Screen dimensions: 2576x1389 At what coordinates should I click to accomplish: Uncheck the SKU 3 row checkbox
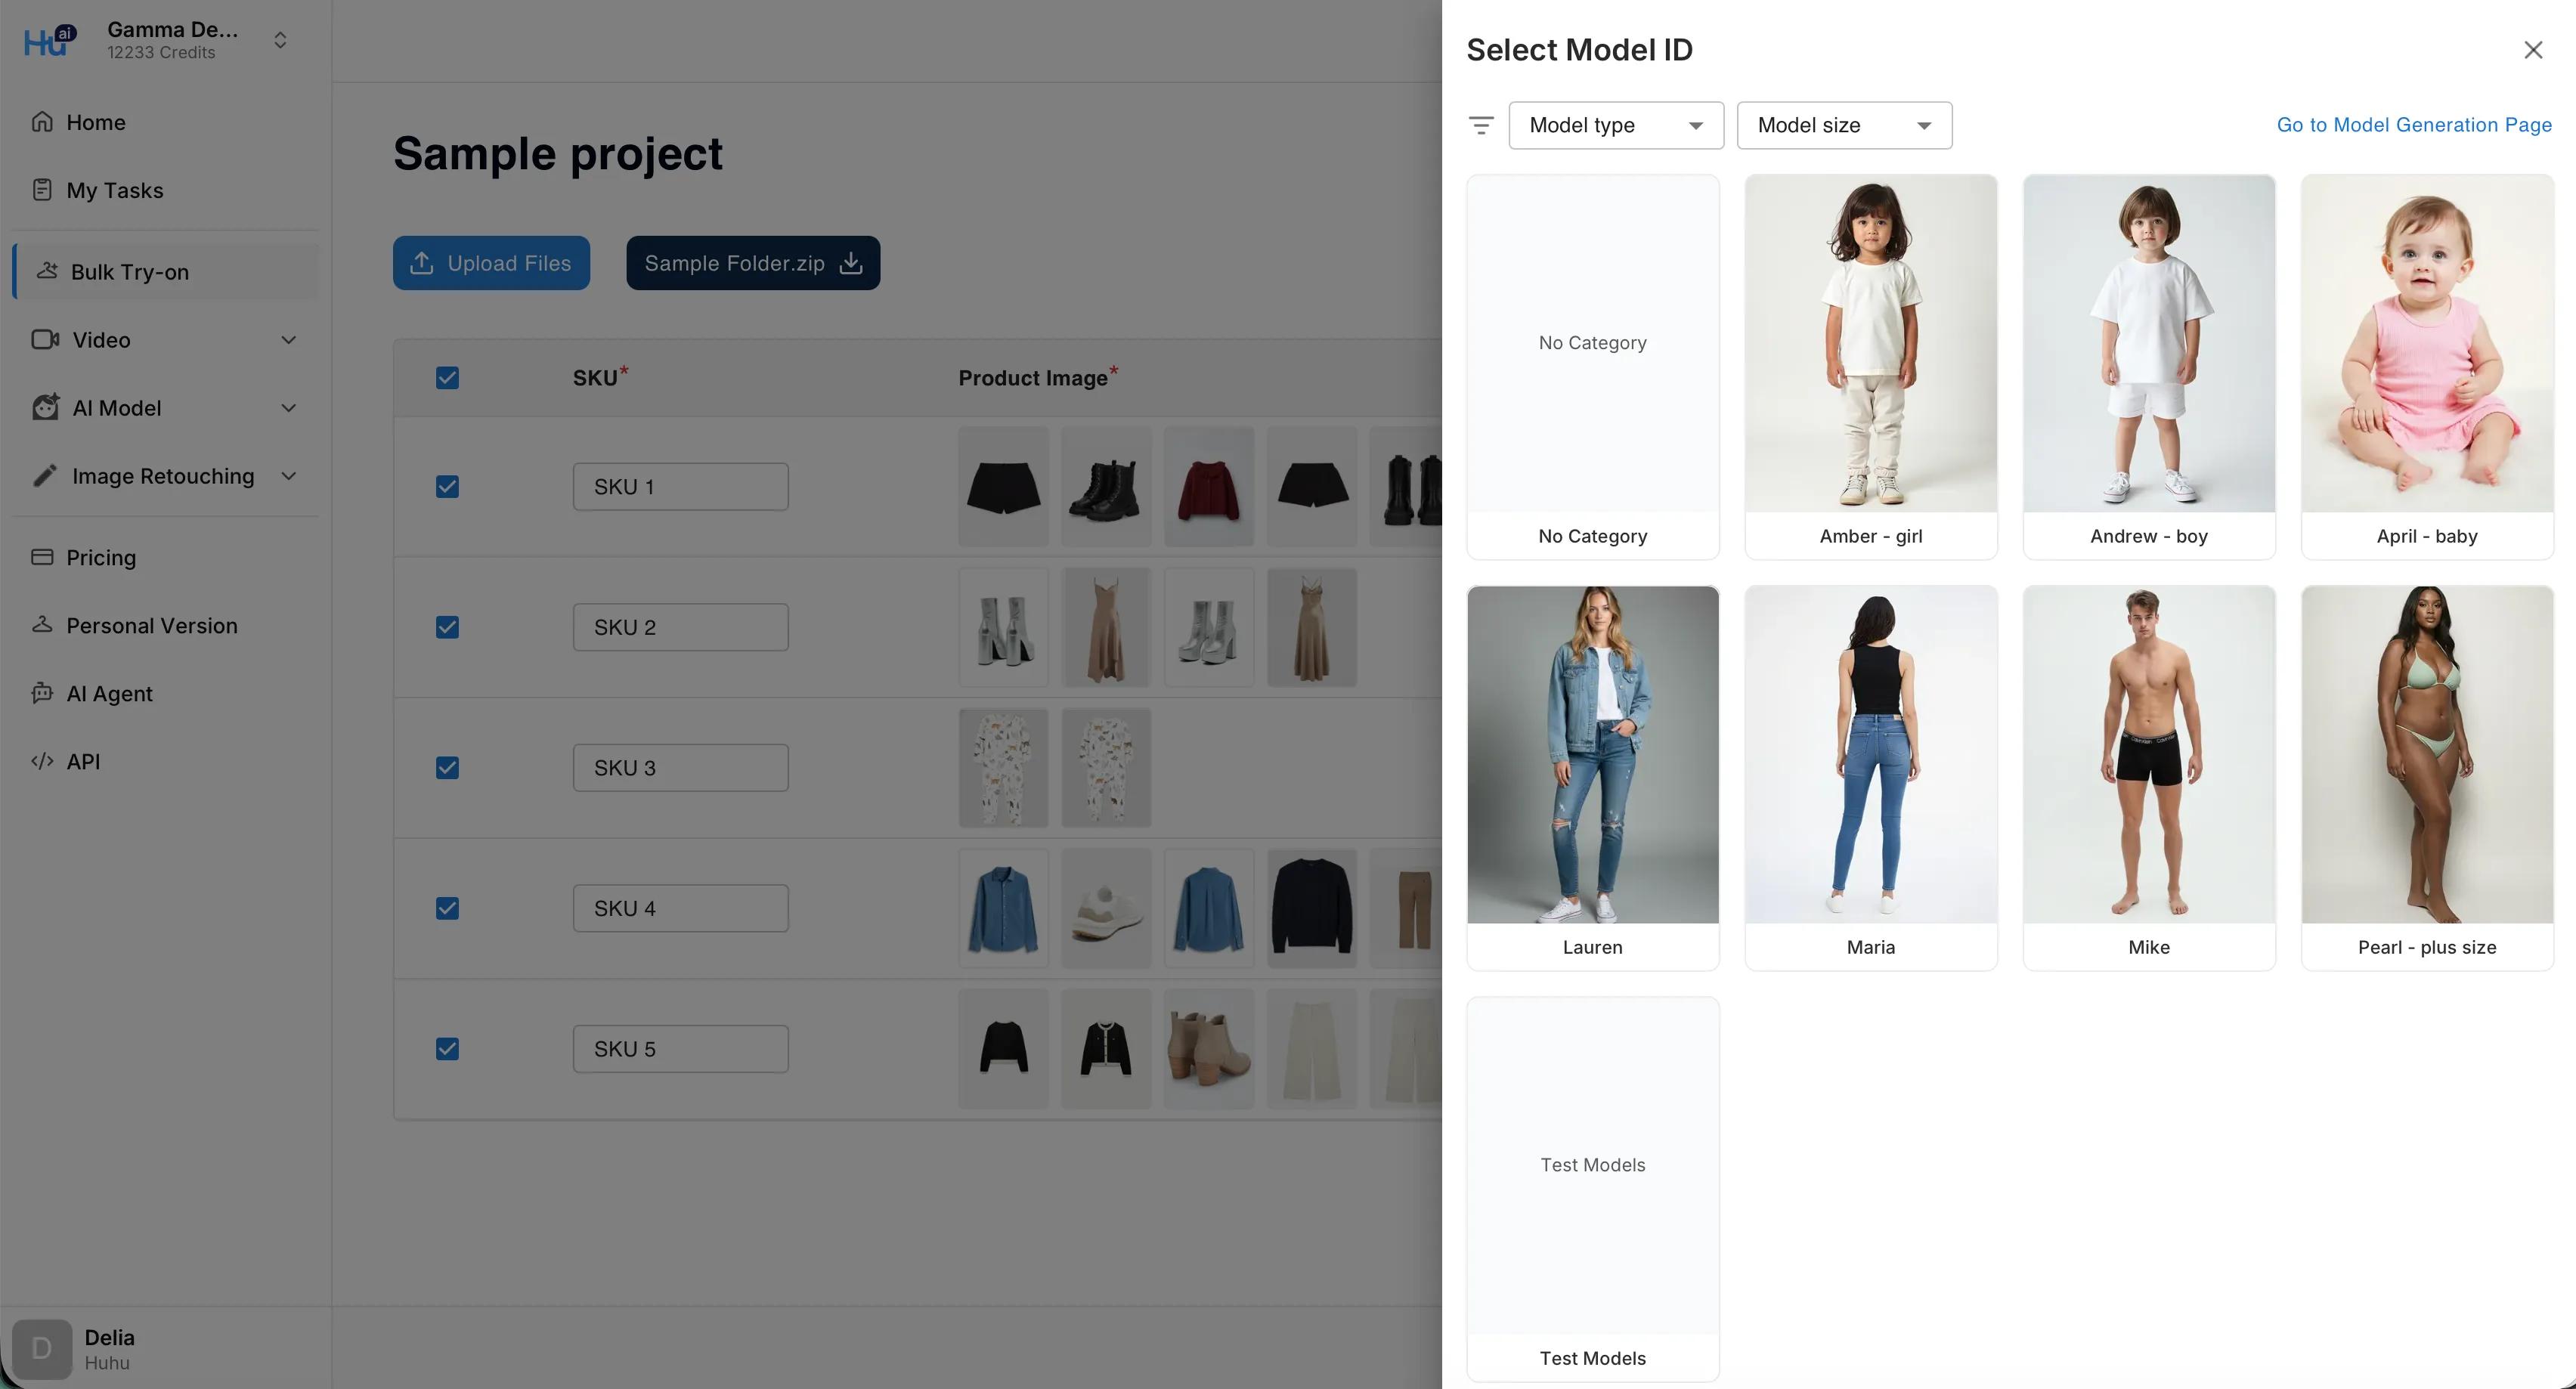coord(447,768)
